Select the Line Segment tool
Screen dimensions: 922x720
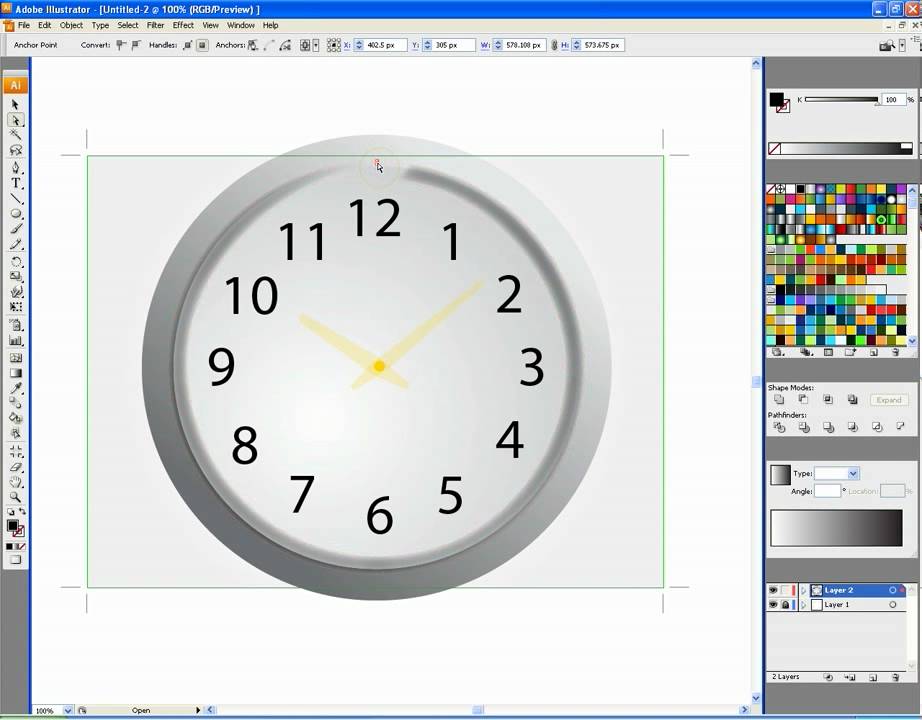click(x=15, y=198)
